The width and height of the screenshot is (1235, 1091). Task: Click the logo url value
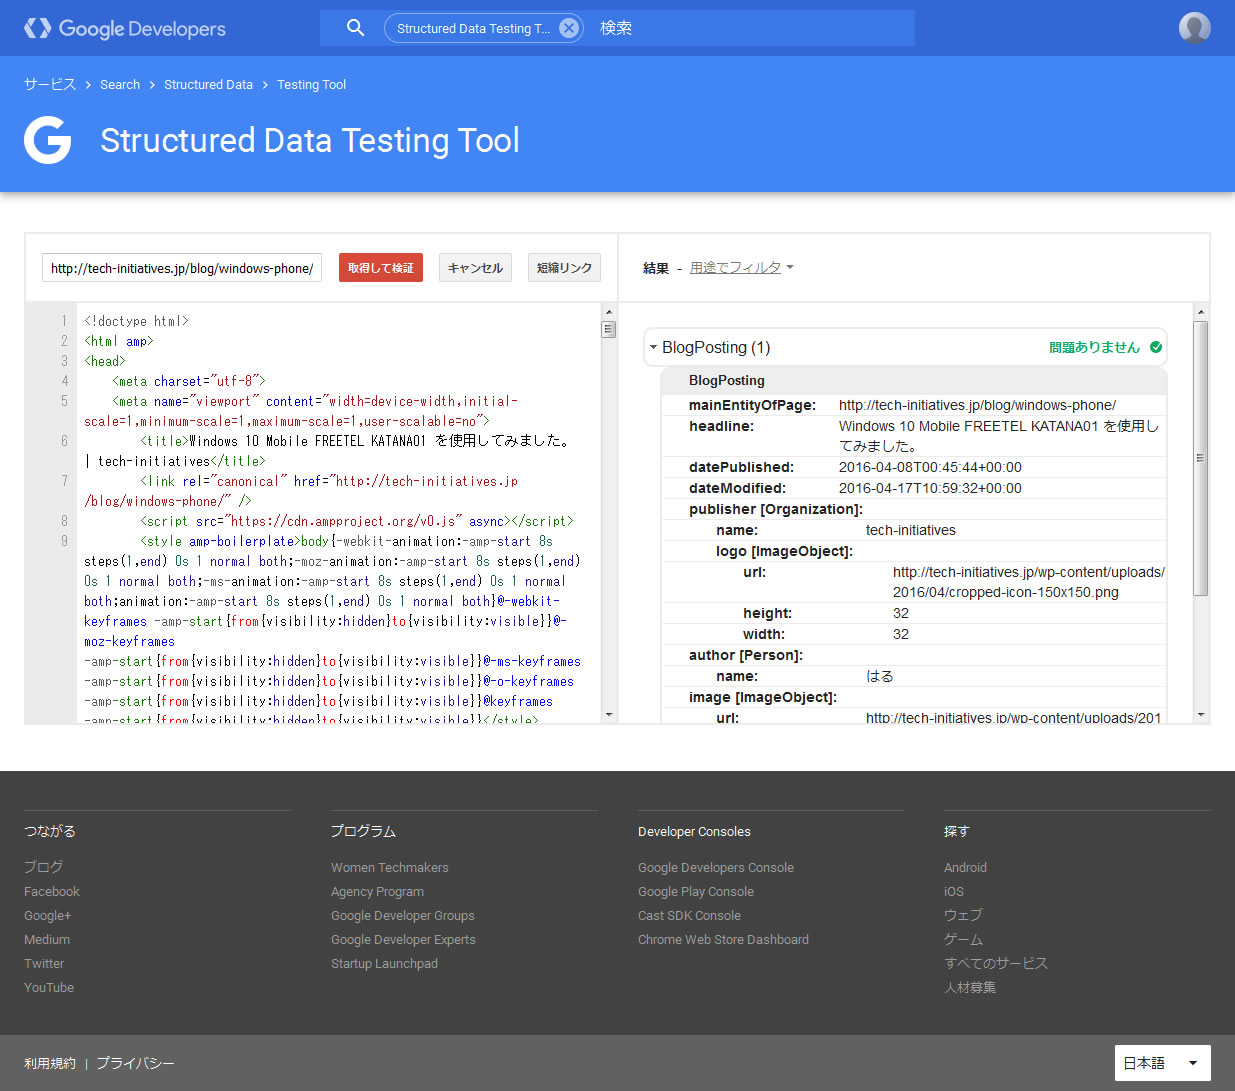(x=1028, y=582)
